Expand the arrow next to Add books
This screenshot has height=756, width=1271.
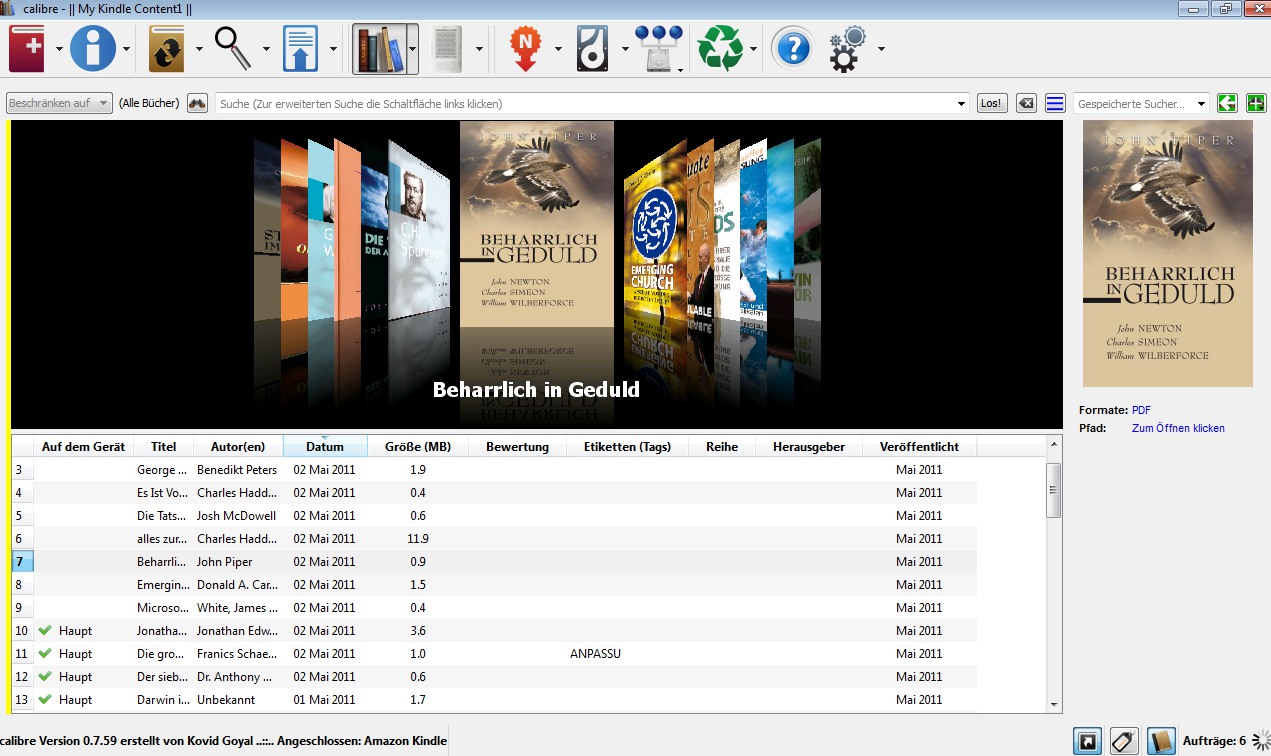60,49
